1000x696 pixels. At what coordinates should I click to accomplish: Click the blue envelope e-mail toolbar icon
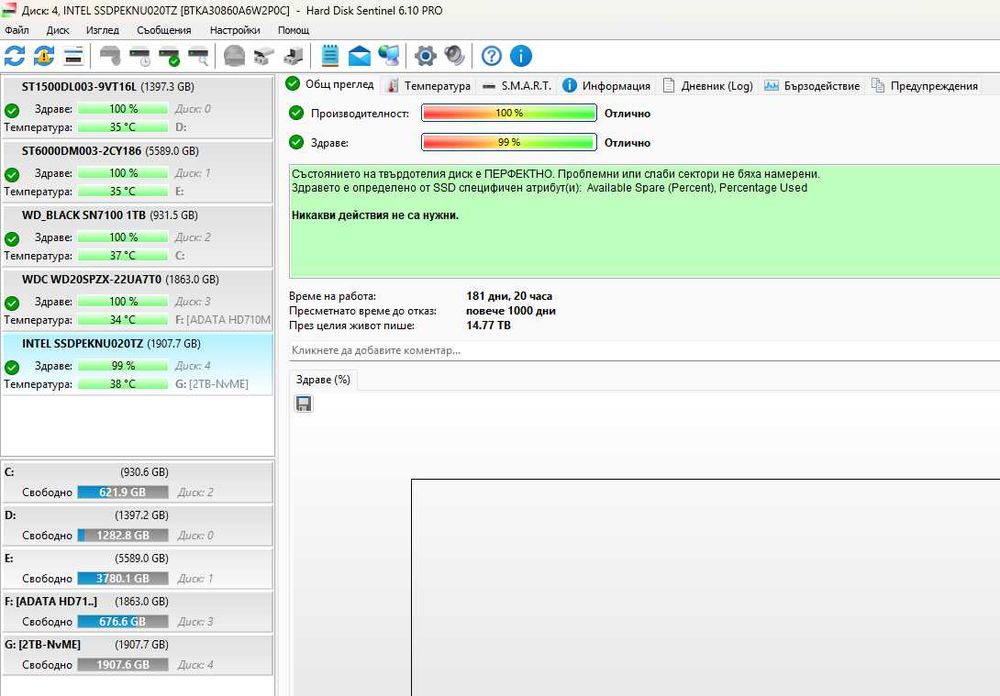[360, 56]
